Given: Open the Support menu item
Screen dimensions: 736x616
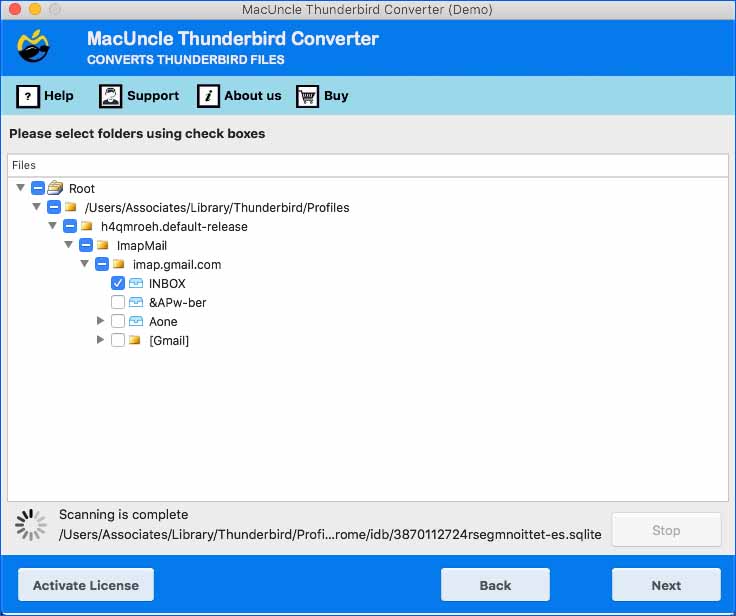Looking at the screenshot, I should coord(152,96).
